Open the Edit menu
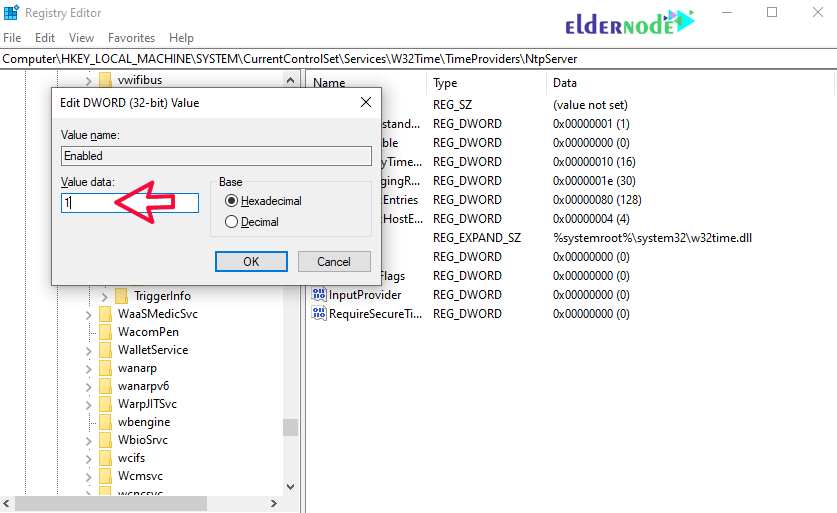This screenshot has width=837, height=513. tap(45, 38)
